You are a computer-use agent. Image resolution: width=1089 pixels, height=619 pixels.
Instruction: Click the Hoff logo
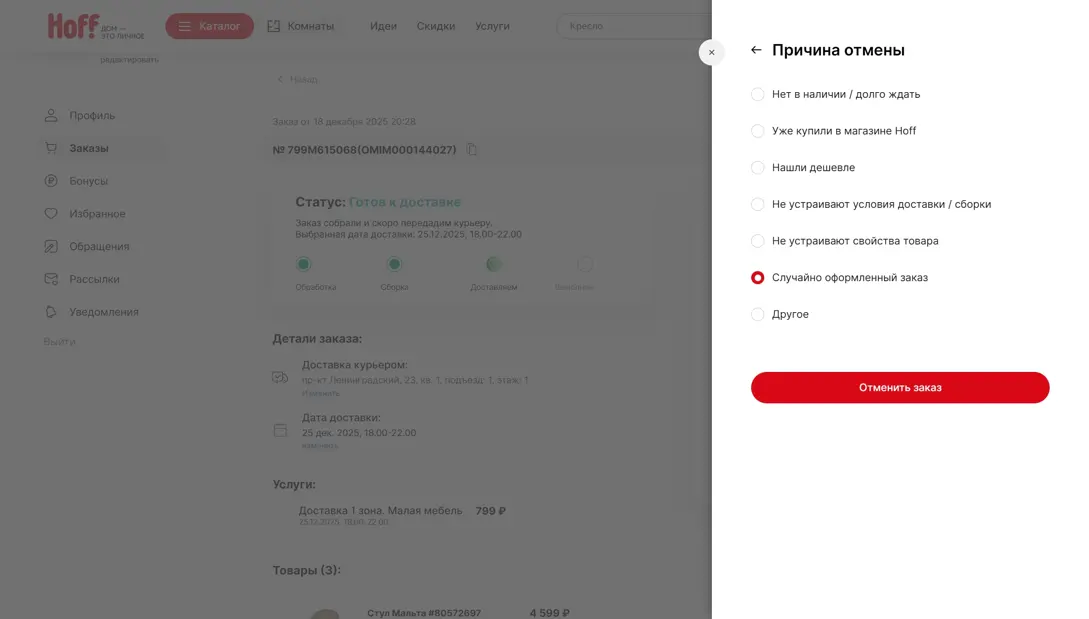click(x=74, y=26)
